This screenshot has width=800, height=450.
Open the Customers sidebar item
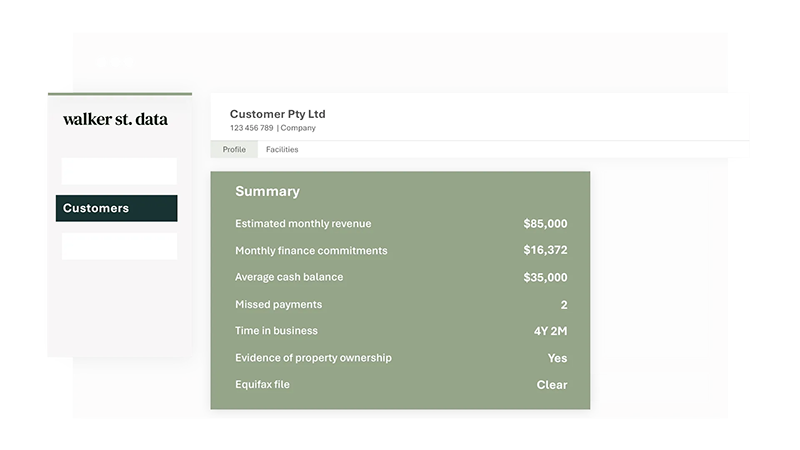click(x=116, y=208)
